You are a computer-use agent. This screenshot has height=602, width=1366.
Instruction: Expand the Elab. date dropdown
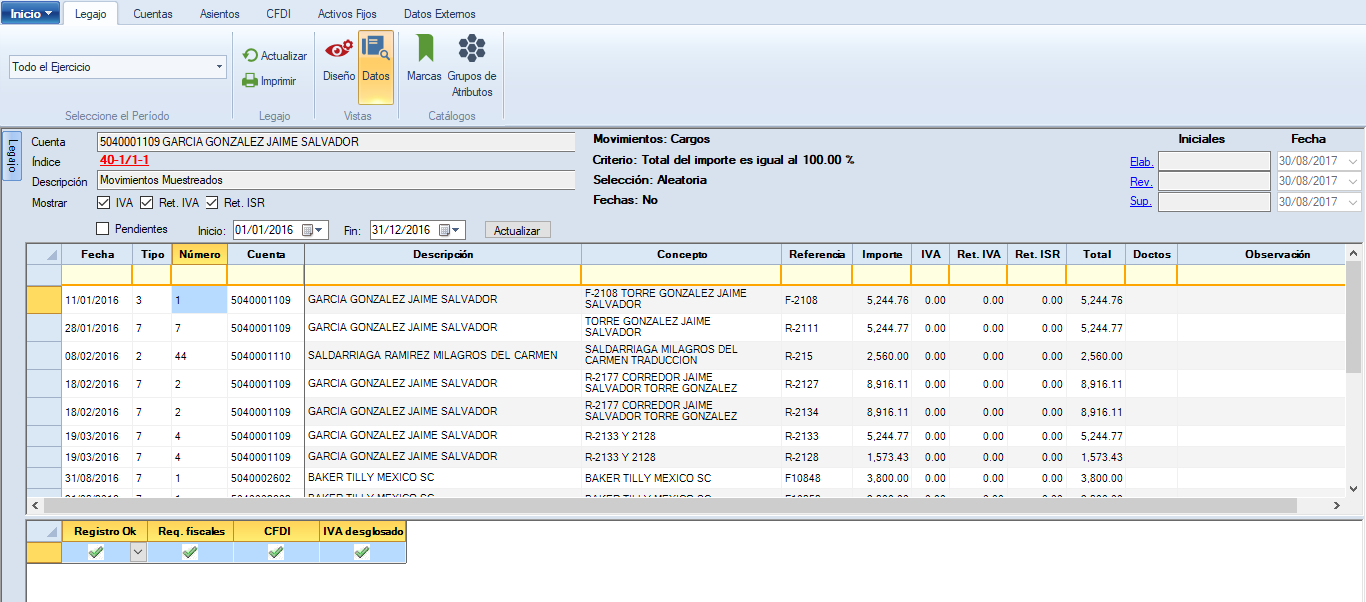pos(1354,161)
